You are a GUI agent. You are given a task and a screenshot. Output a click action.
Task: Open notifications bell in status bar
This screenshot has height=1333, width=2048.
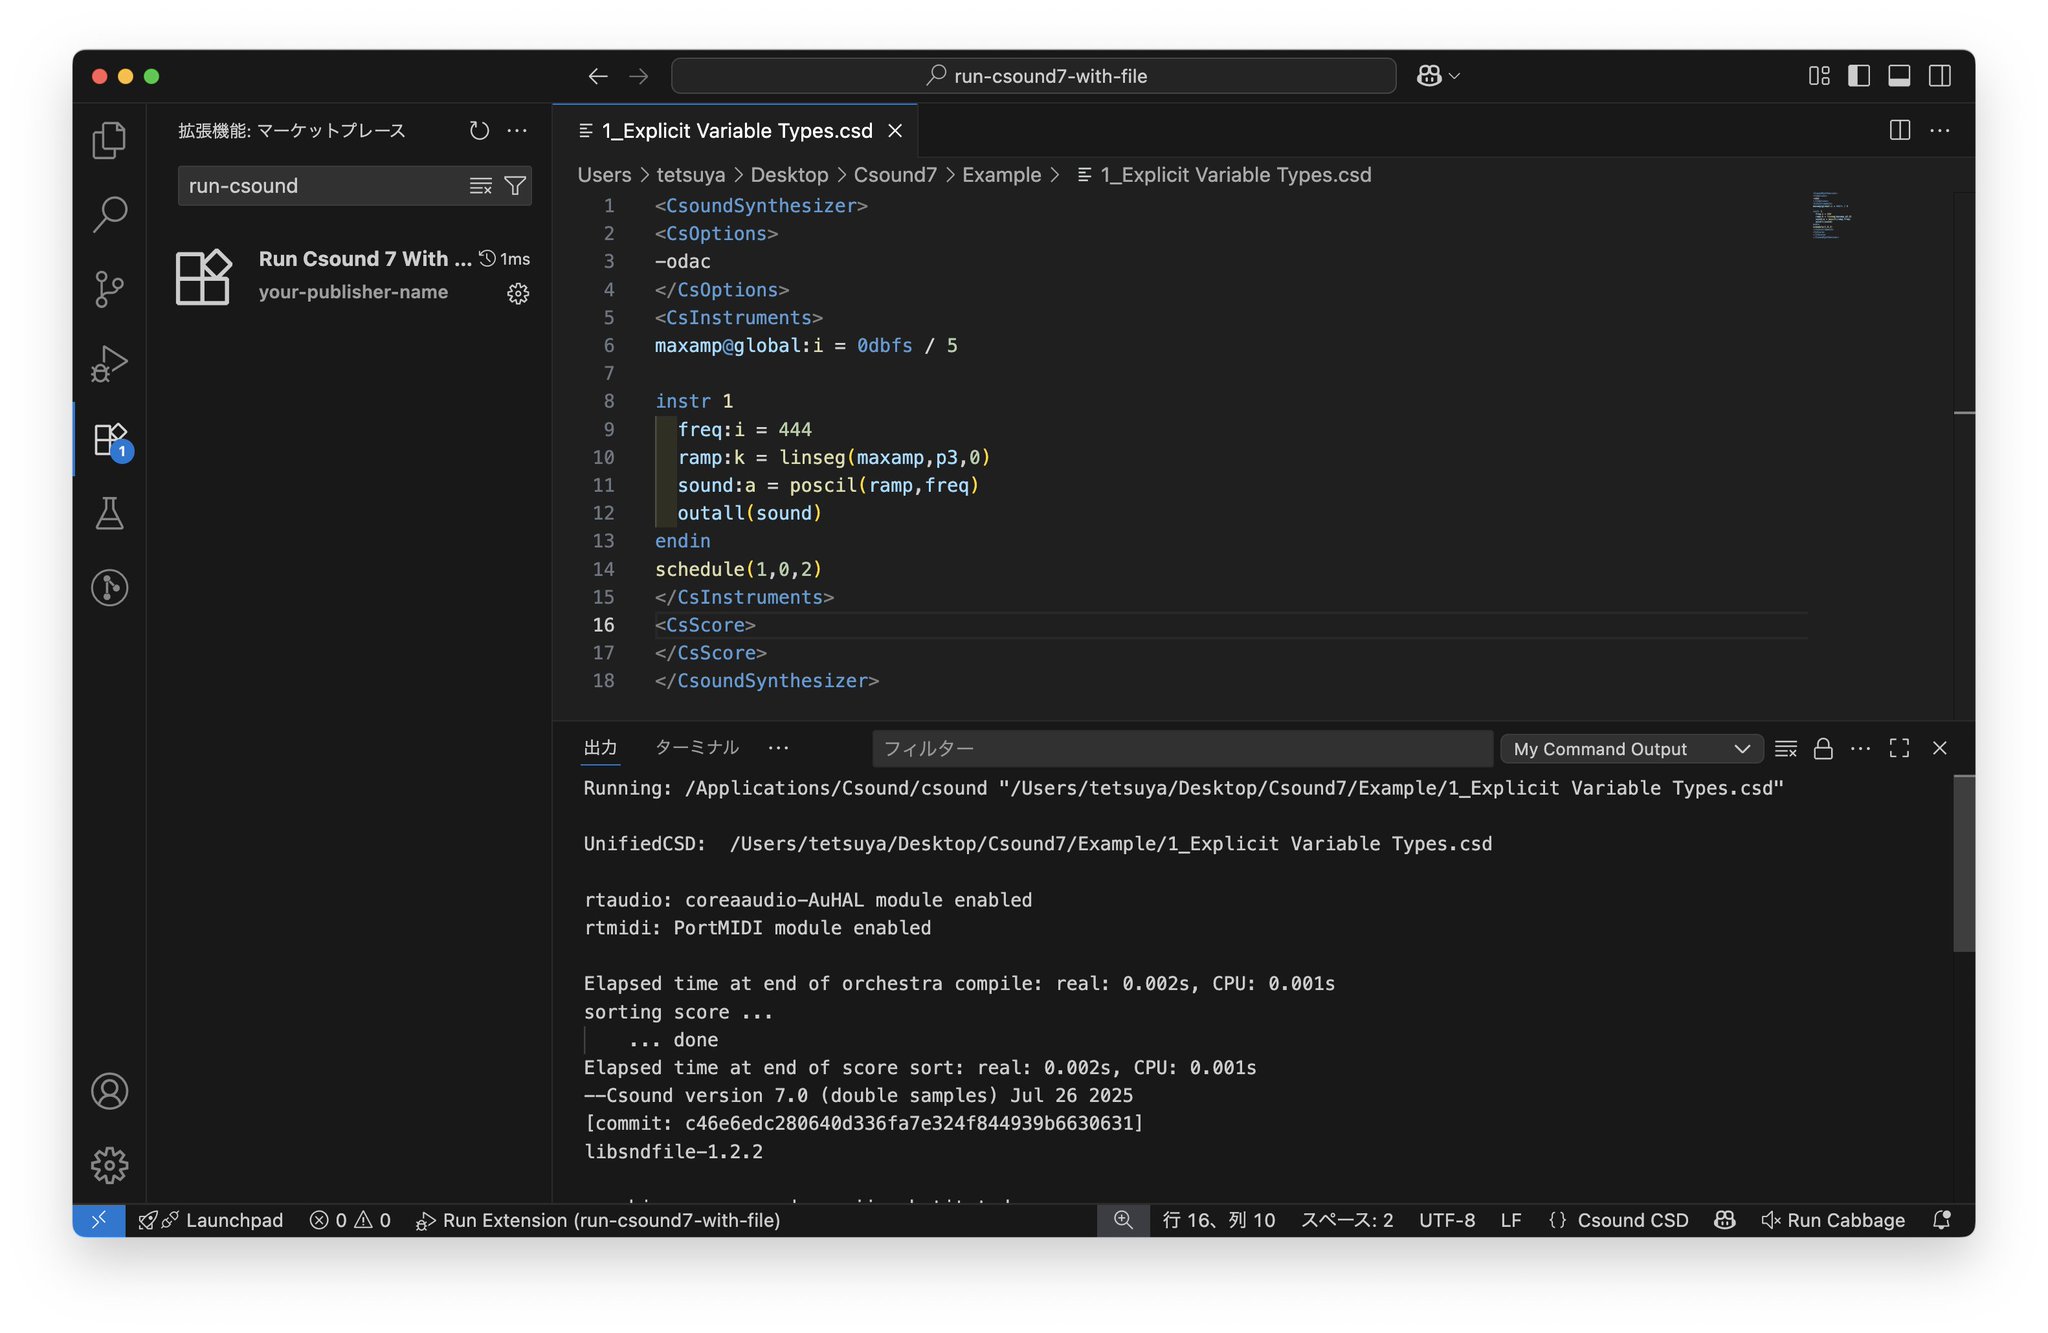coord(1942,1220)
